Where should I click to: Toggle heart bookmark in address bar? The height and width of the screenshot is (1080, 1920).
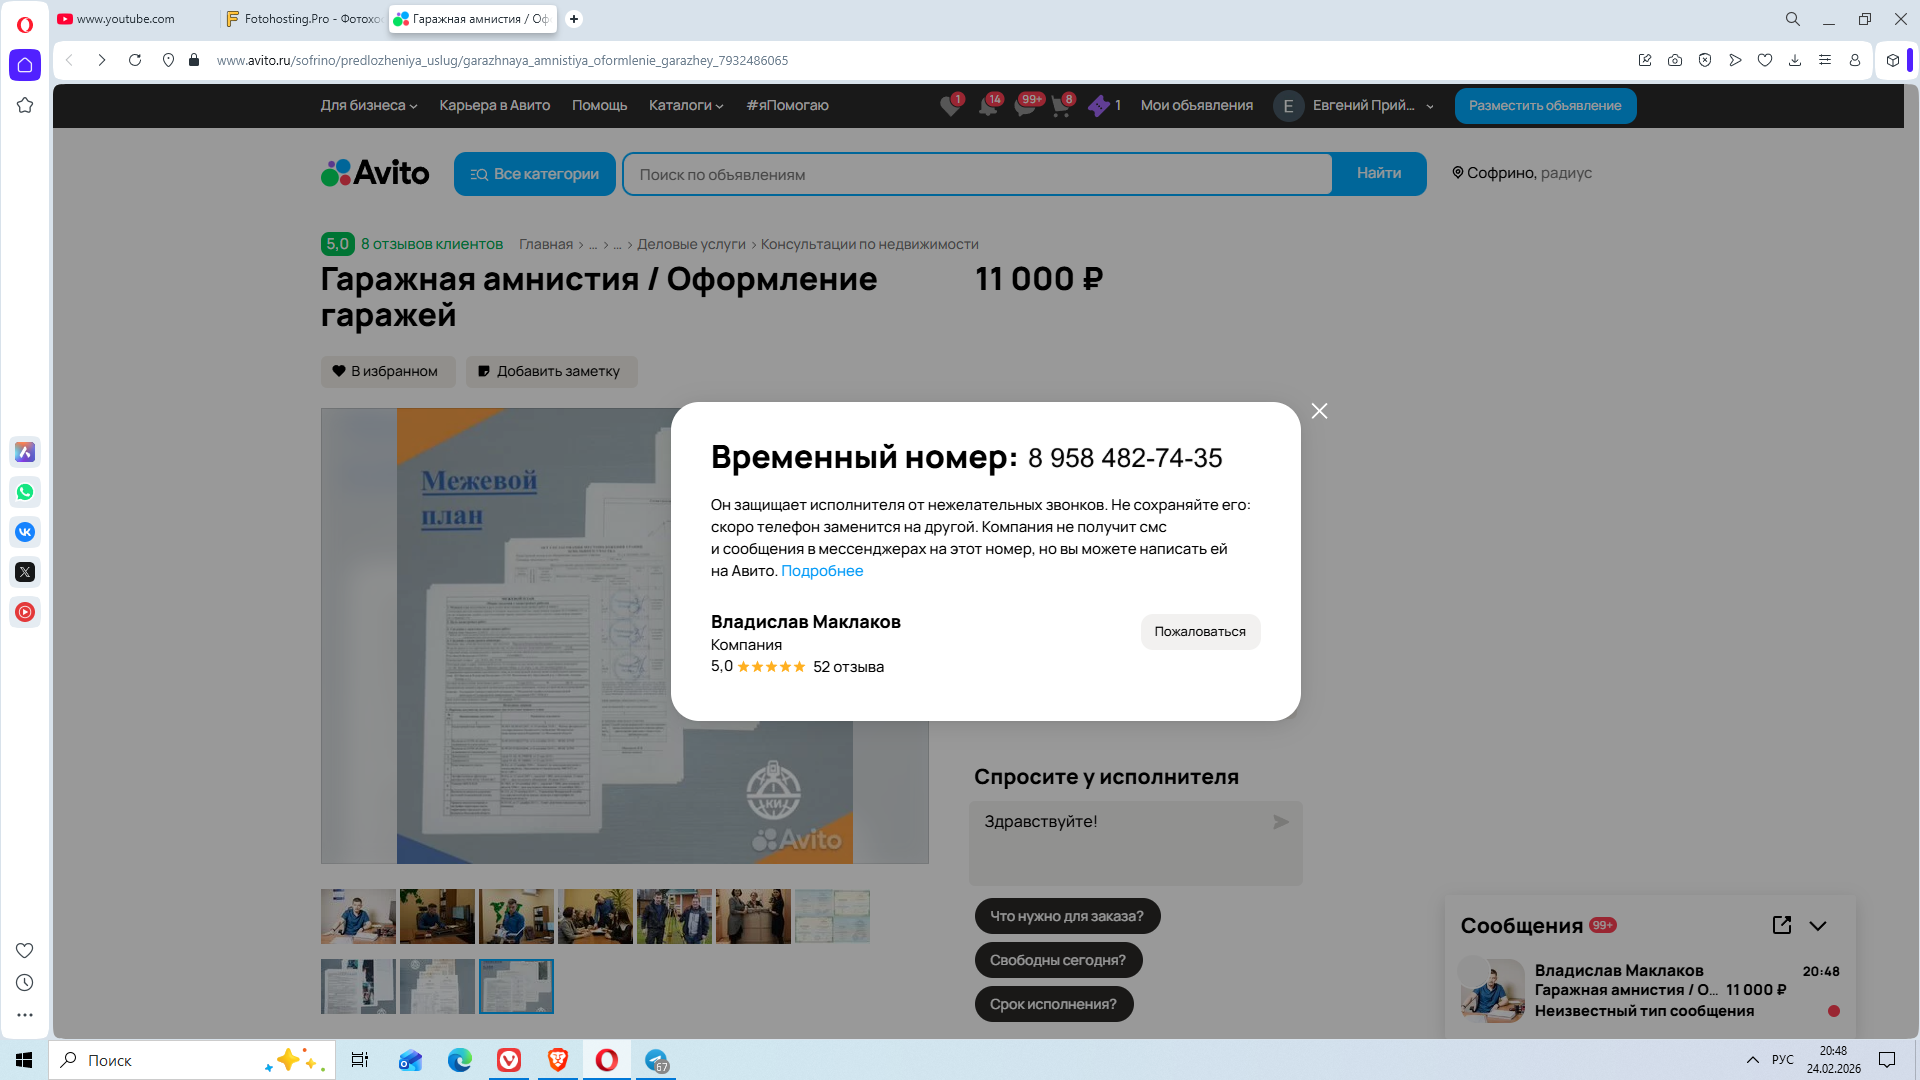click(1765, 60)
